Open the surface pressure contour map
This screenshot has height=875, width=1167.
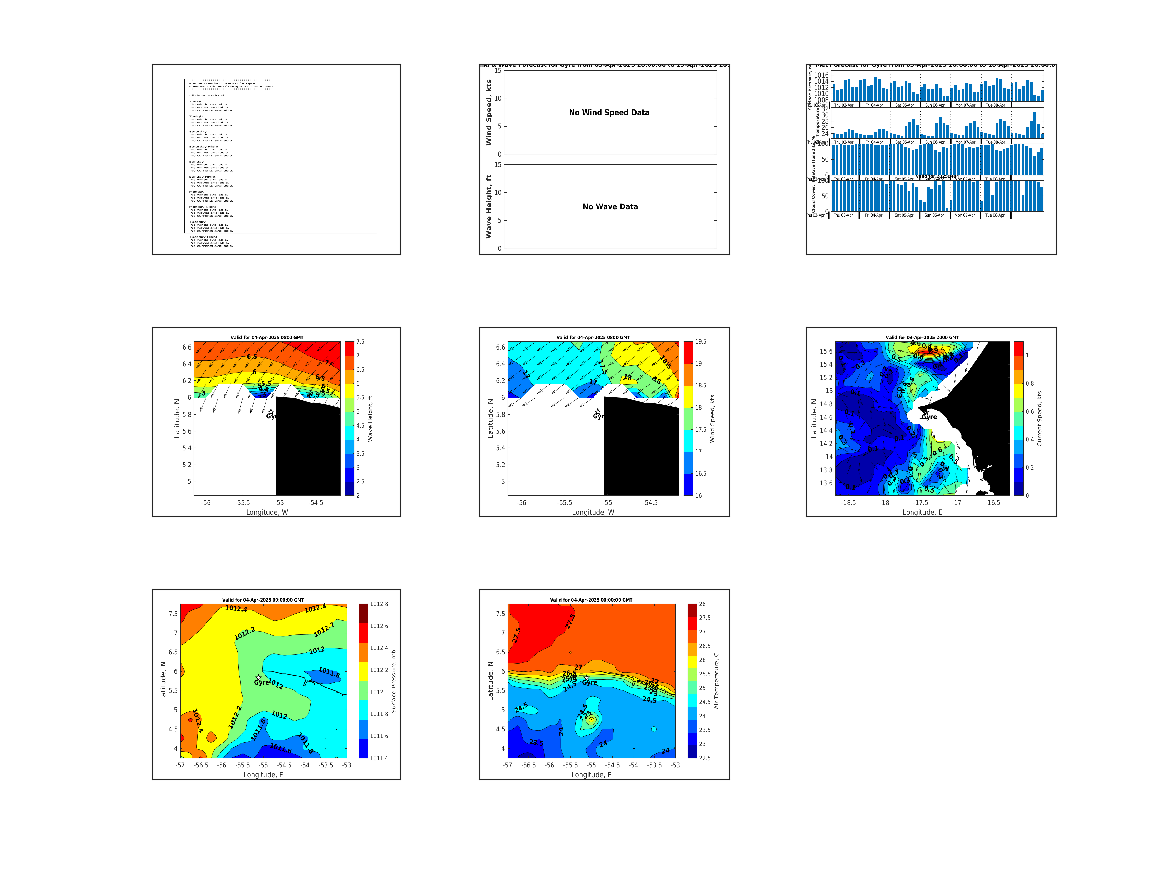[x=262, y=680]
